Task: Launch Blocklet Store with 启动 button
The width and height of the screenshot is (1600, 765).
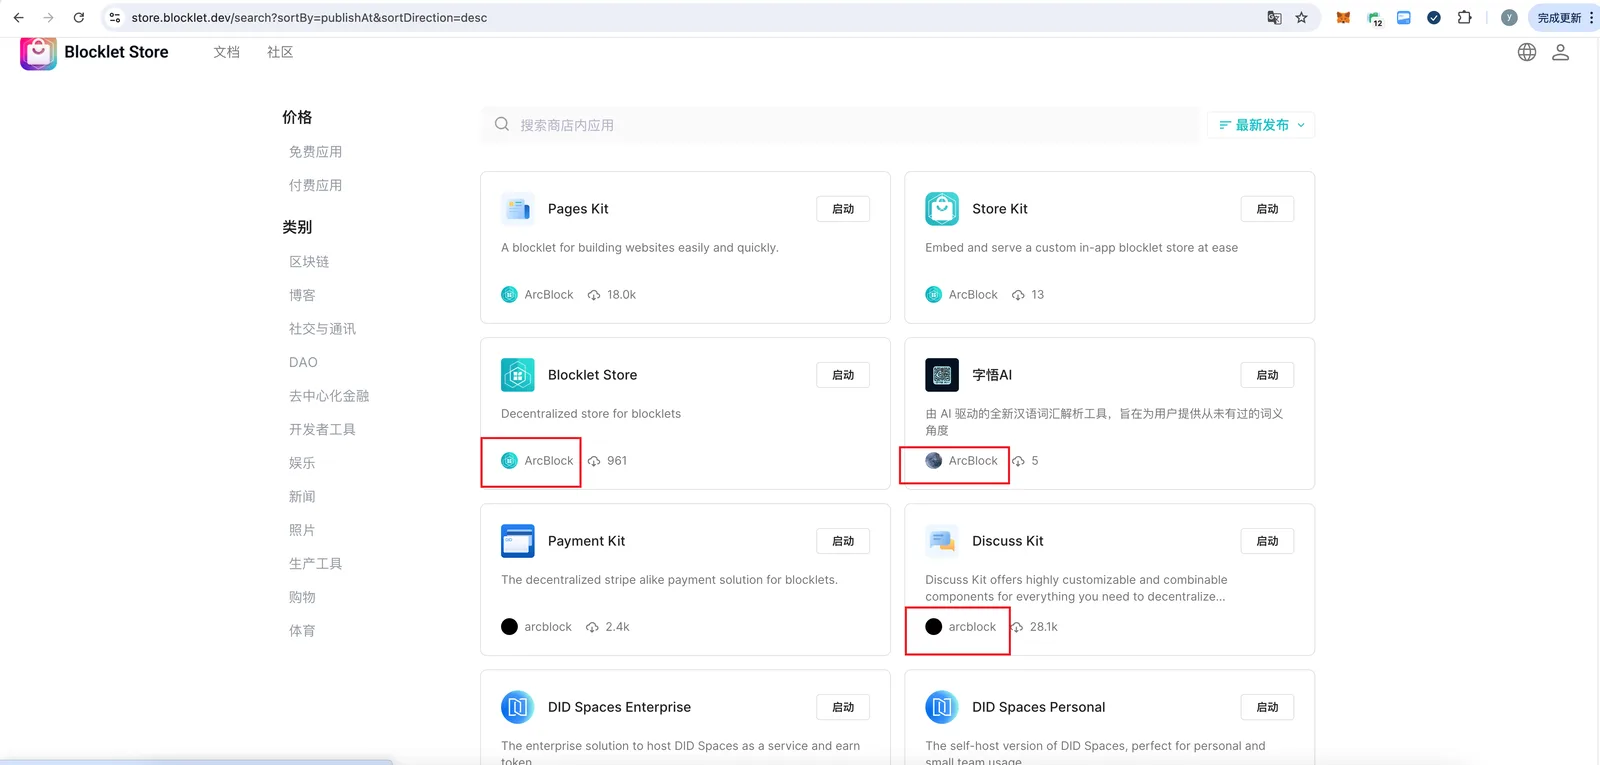Action: [843, 375]
